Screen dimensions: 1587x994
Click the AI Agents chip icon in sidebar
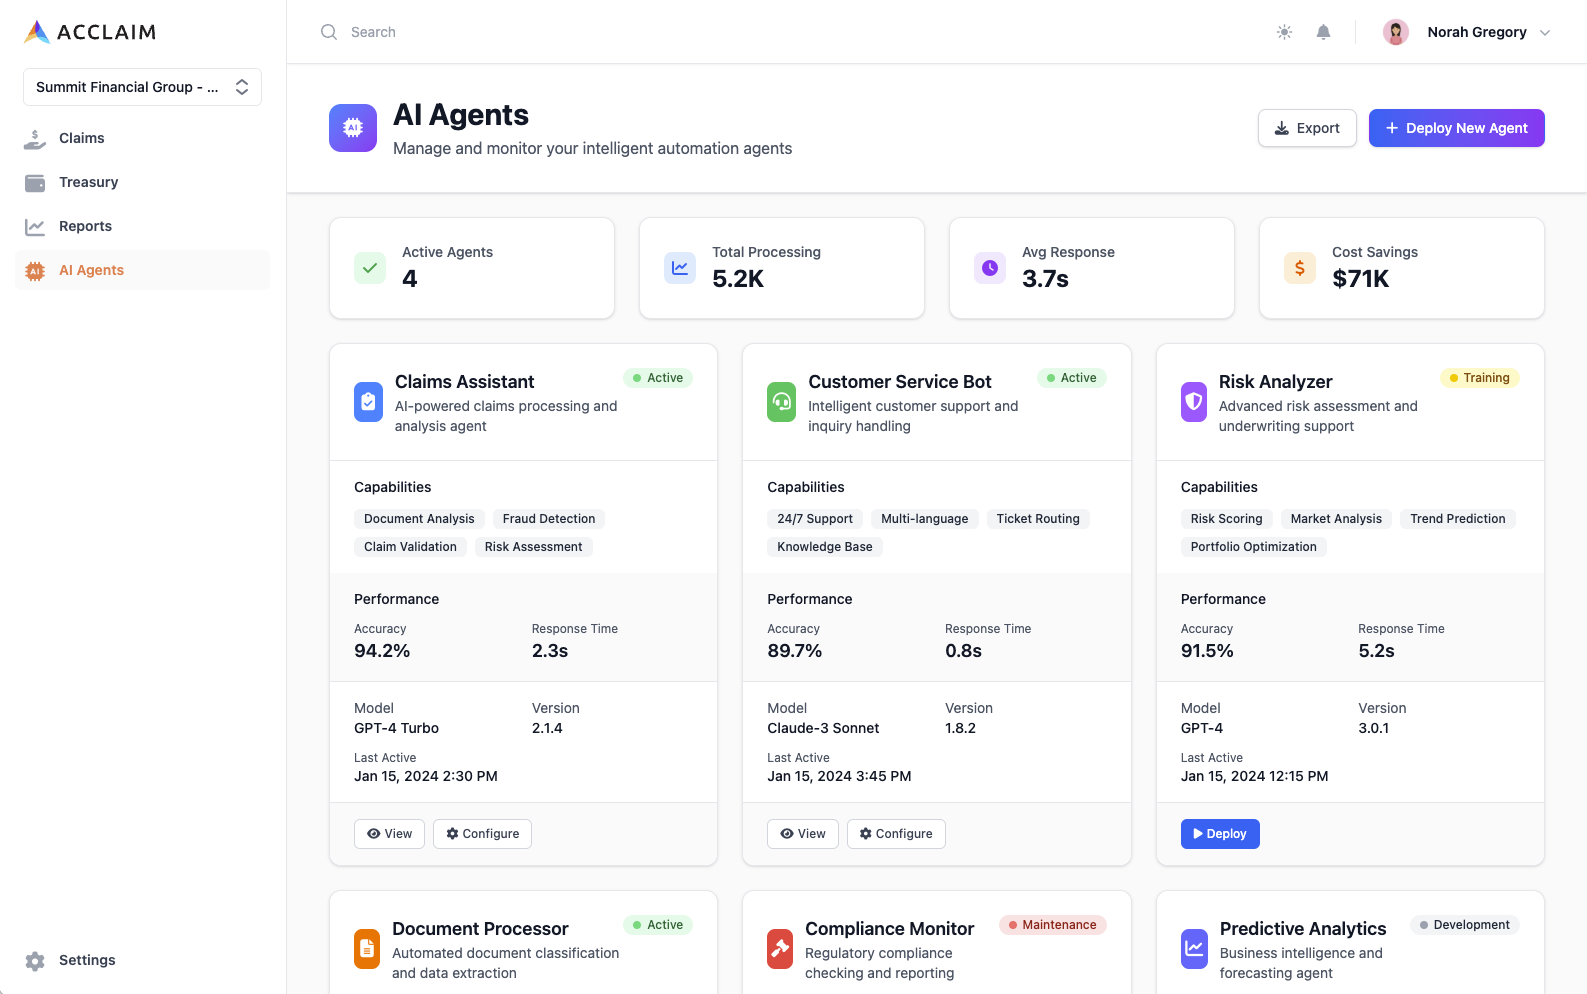tap(35, 271)
